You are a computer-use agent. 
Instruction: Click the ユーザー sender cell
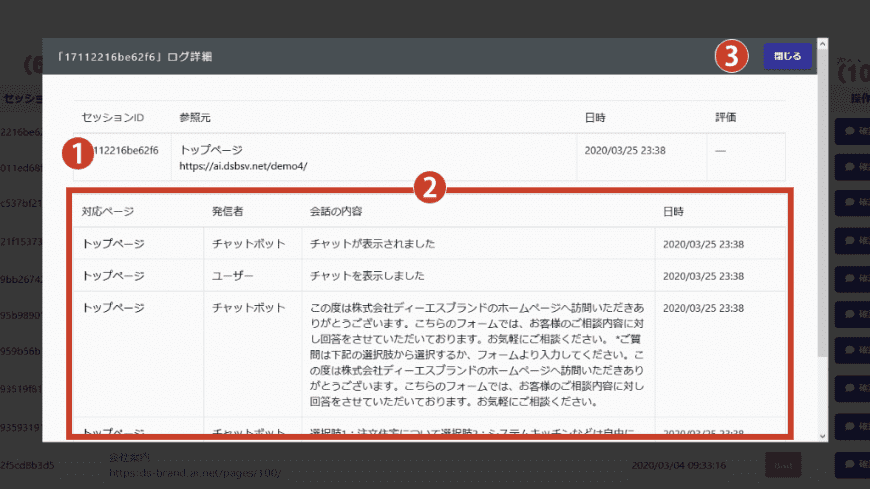(233, 276)
